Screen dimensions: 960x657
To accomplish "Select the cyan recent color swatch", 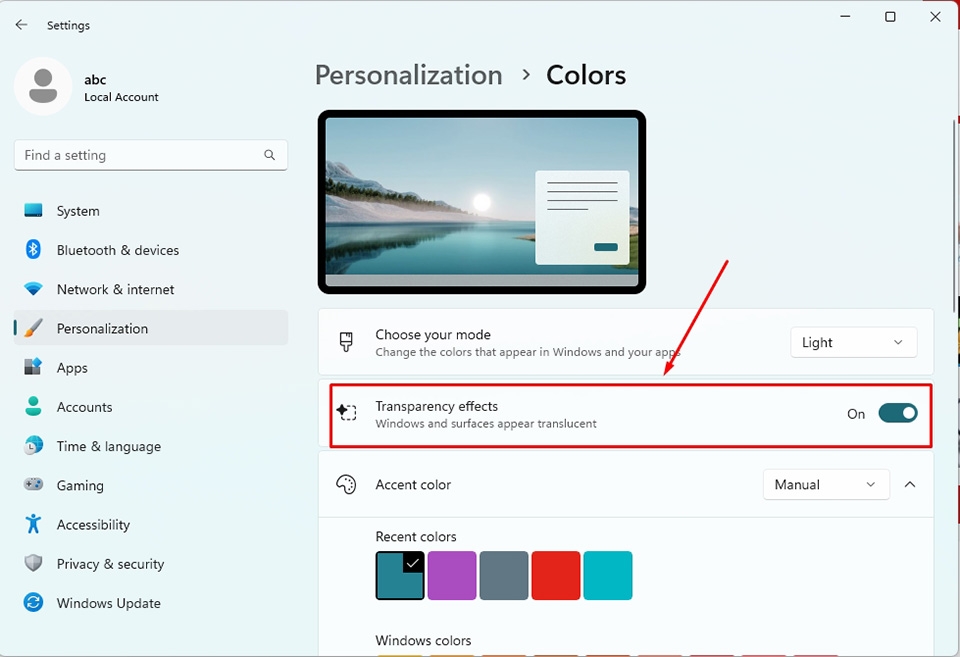I will 608,575.
